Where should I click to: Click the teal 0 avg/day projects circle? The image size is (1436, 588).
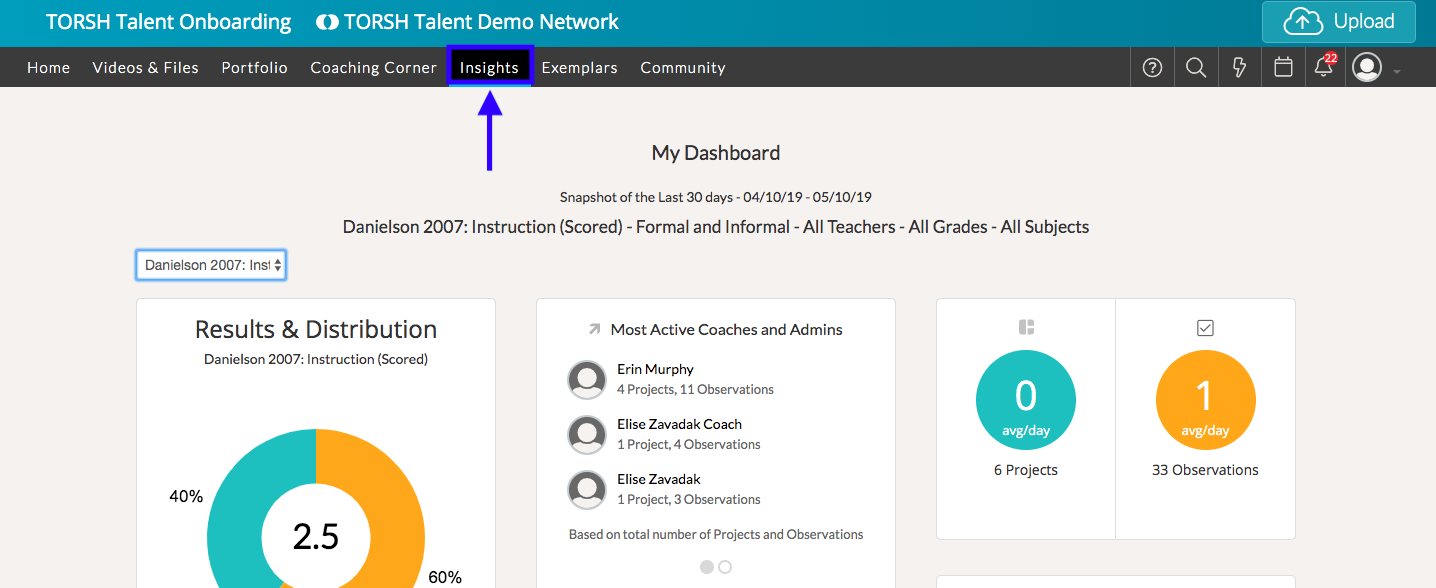pyautogui.click(x=1025, y=401)
